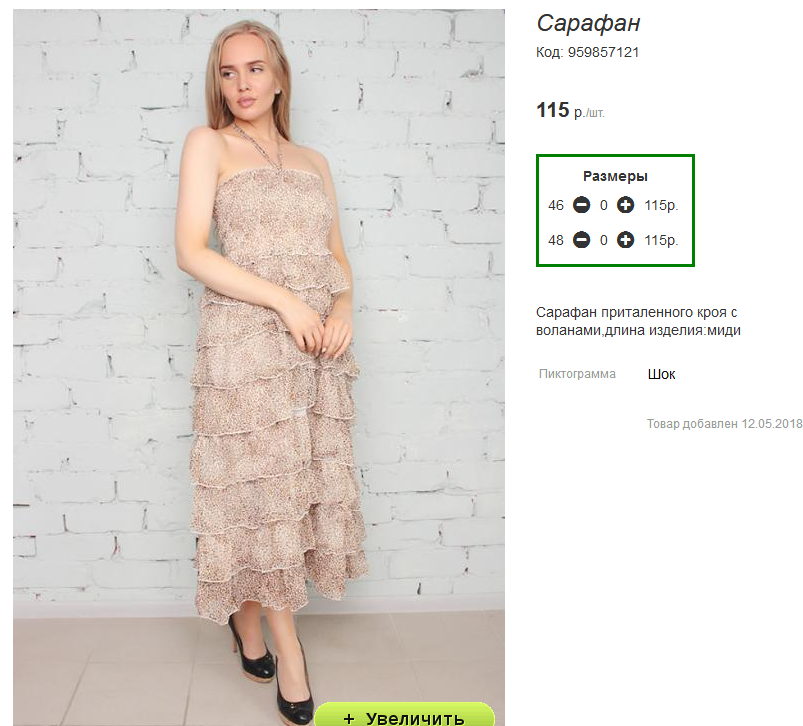Increase quantity for size 46

click(x=625, y=205)
